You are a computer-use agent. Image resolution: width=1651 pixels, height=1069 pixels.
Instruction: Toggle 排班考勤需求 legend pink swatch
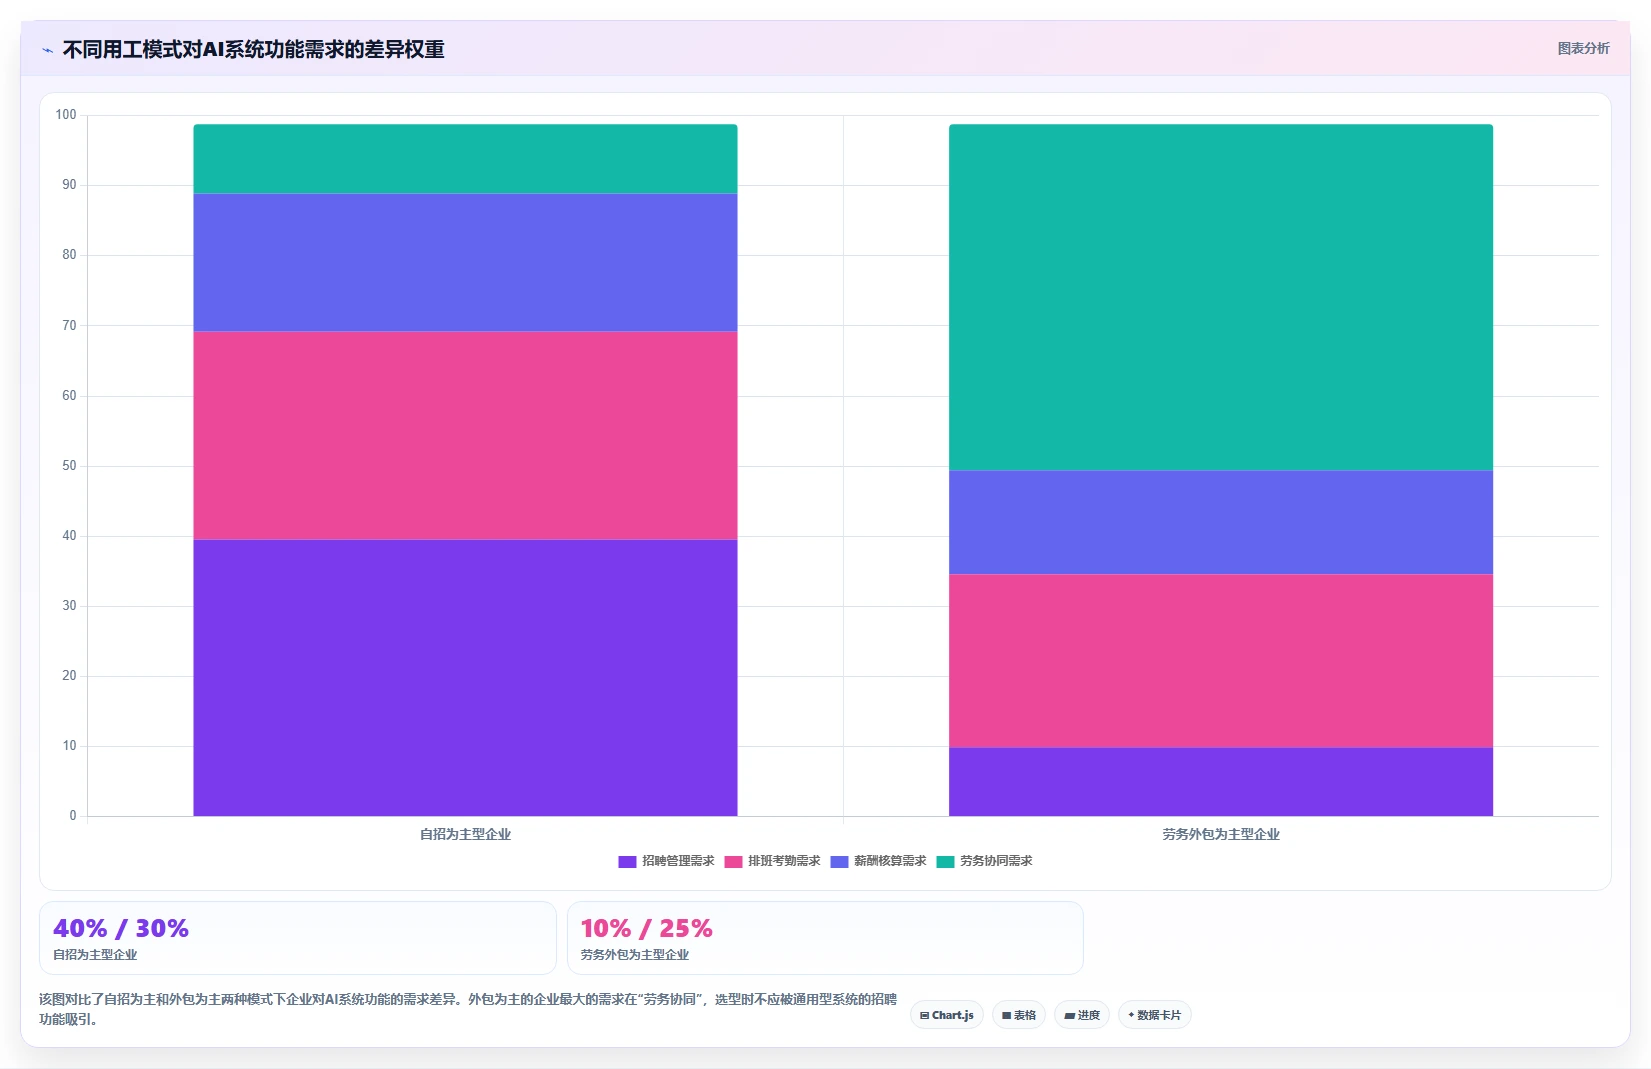[x=733, y=862]
